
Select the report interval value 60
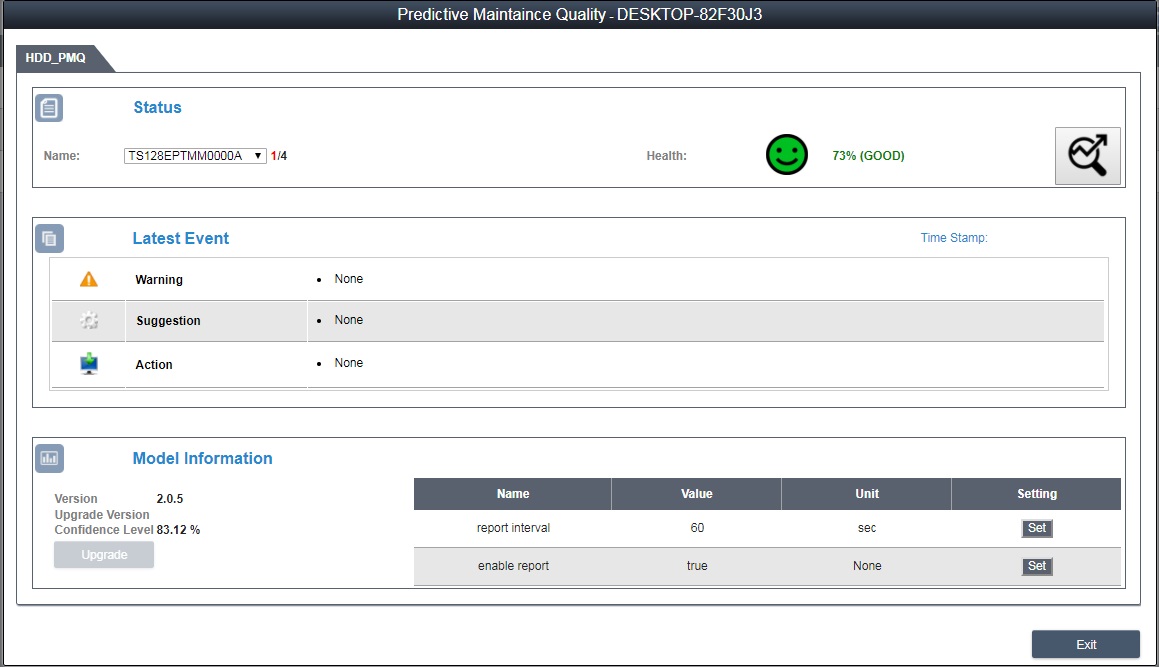pos(696,528)
